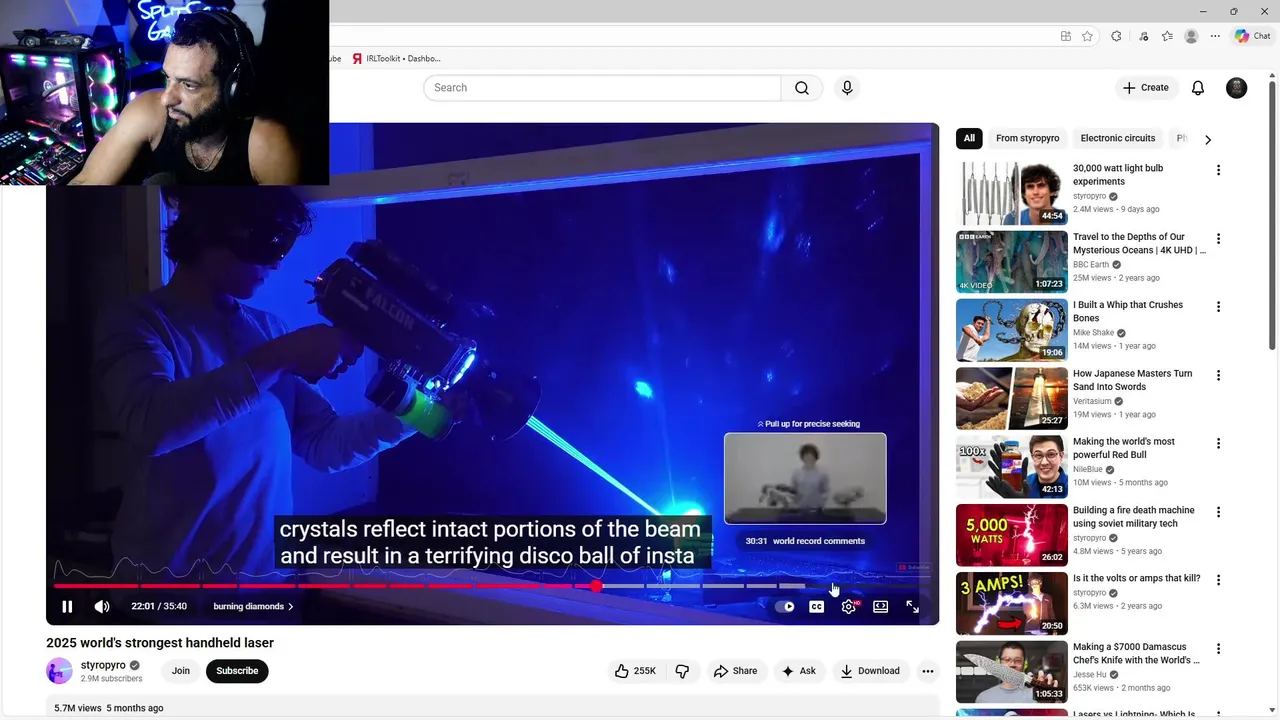Image resolution: width=1280 pixels, height=720 pixels.
Task: Open 'Making a $7000 Damascus Chef's Knife' video
Action: point(1136,654)
